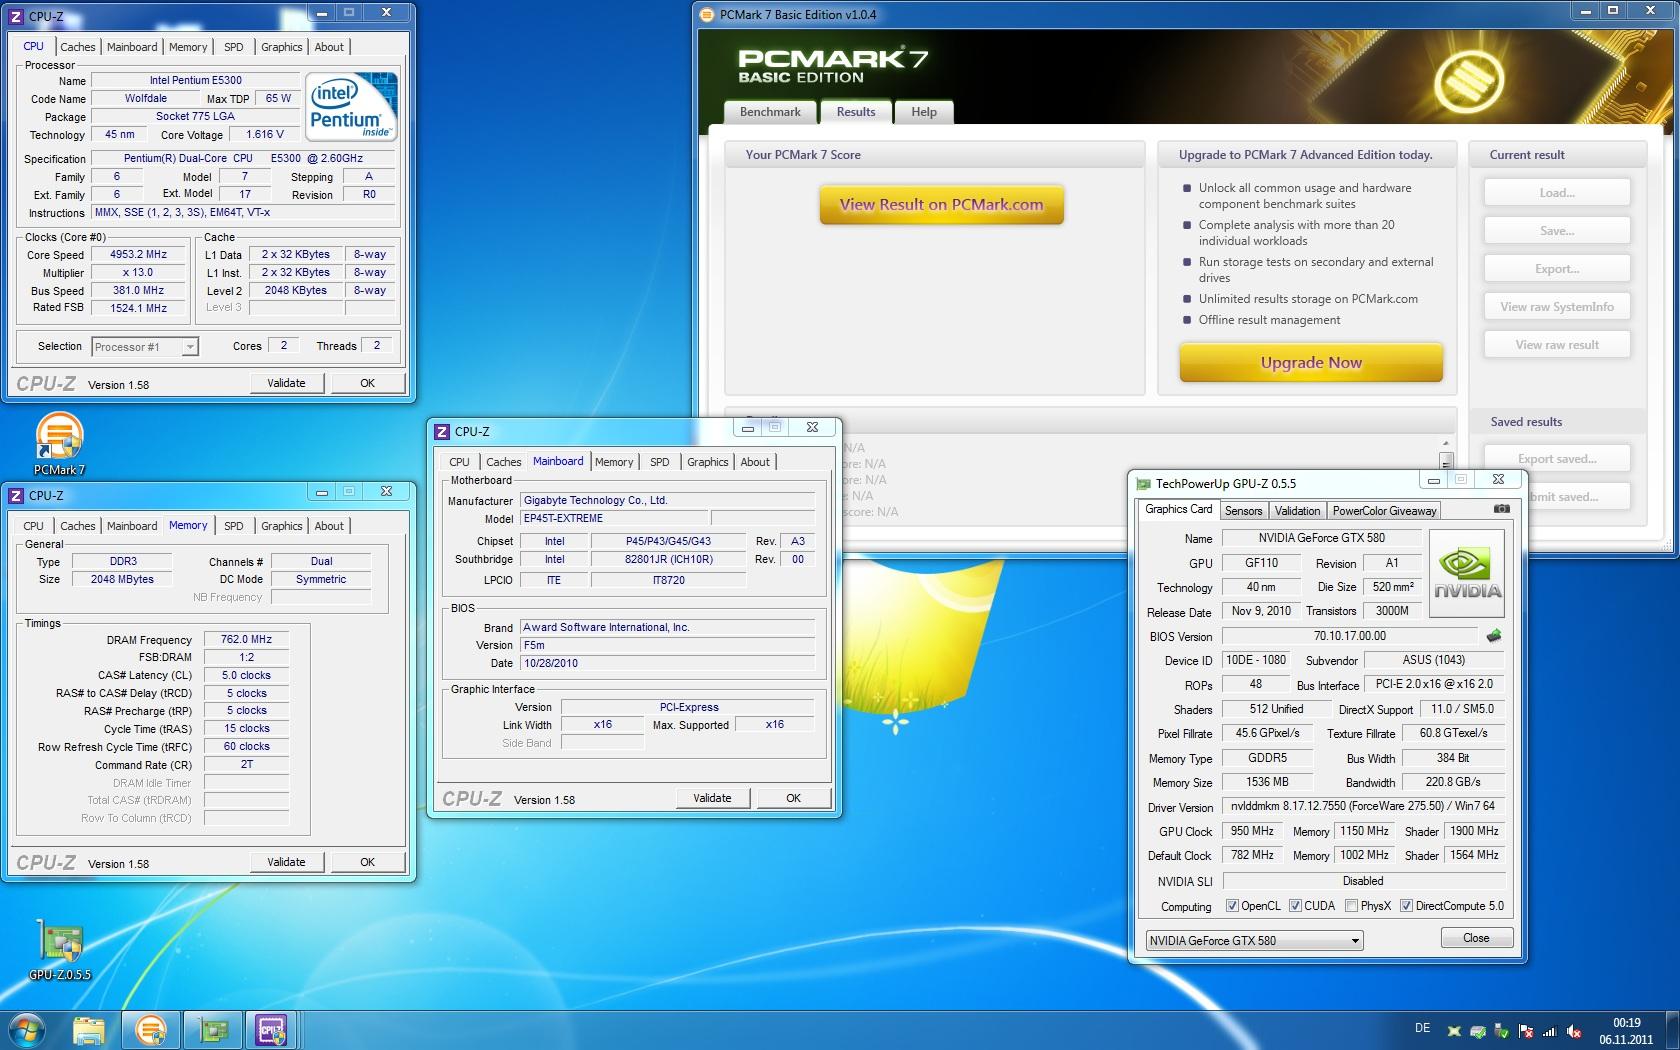Open the Processor #1 selection dropdown
Image resolution: width=1680 pixels, height=1050 pixels.
click(145, 347)
